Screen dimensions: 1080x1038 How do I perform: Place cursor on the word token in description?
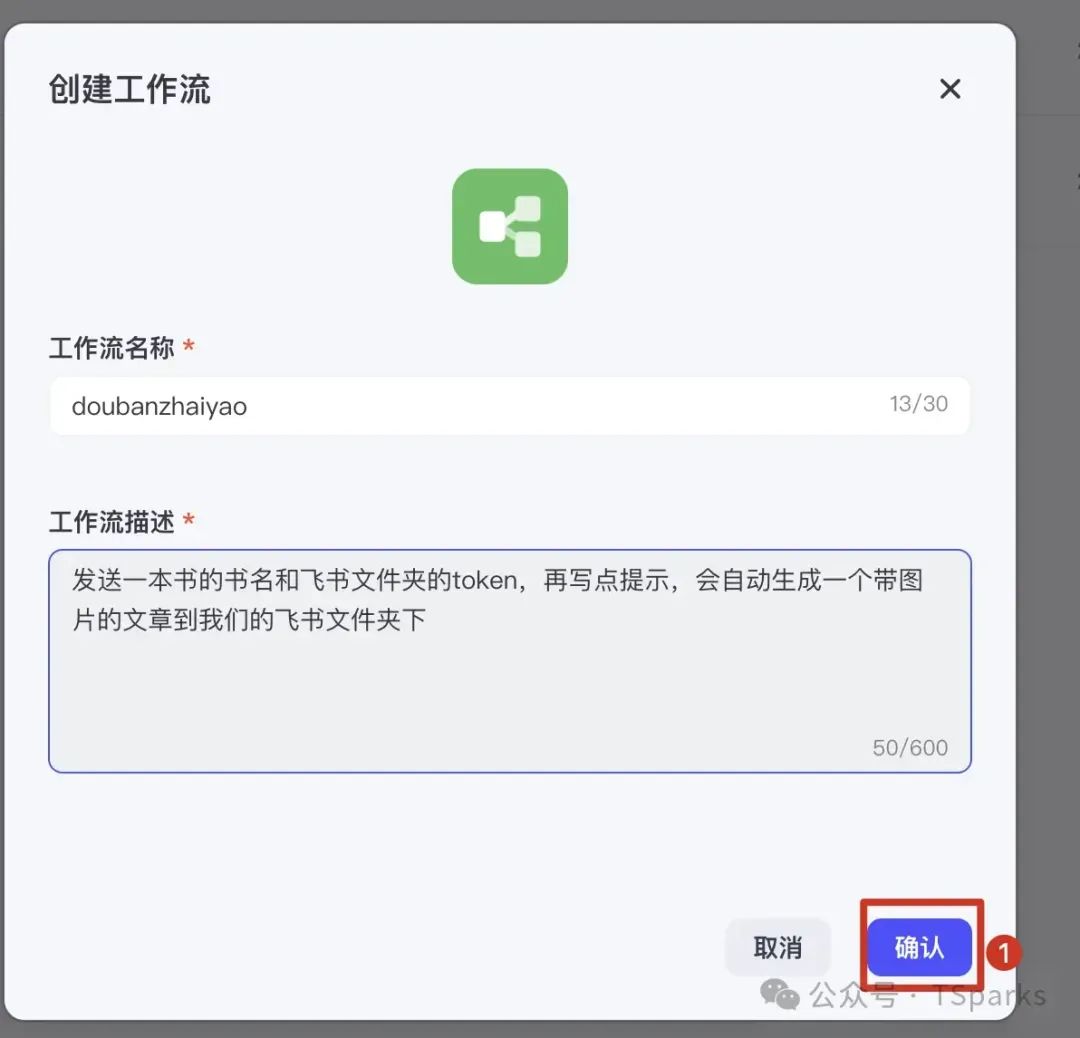pos(485,581)
